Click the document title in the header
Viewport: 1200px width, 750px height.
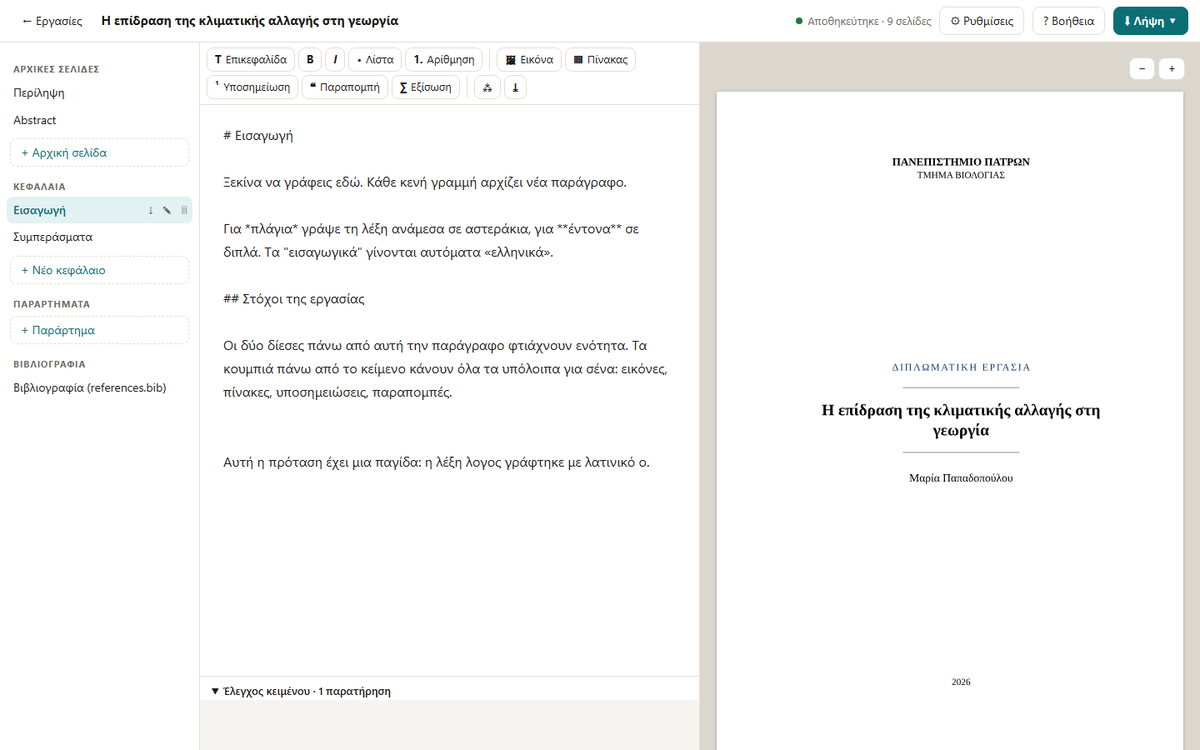(x=250, y=21)
